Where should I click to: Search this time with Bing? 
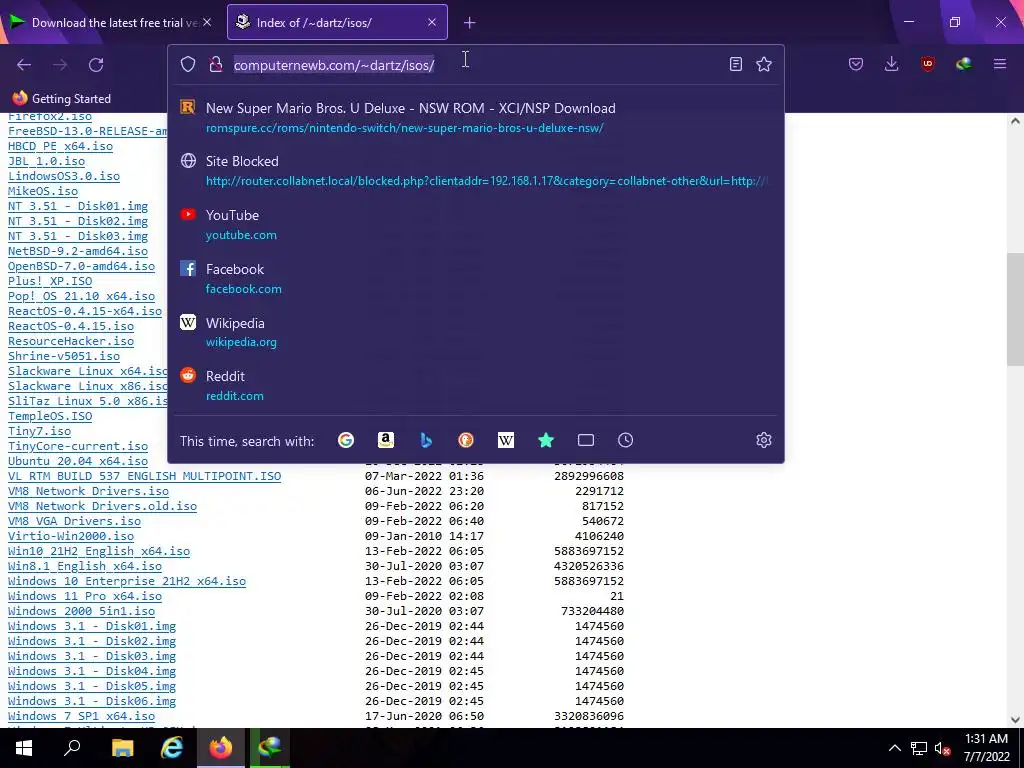[x=426, y=440]
